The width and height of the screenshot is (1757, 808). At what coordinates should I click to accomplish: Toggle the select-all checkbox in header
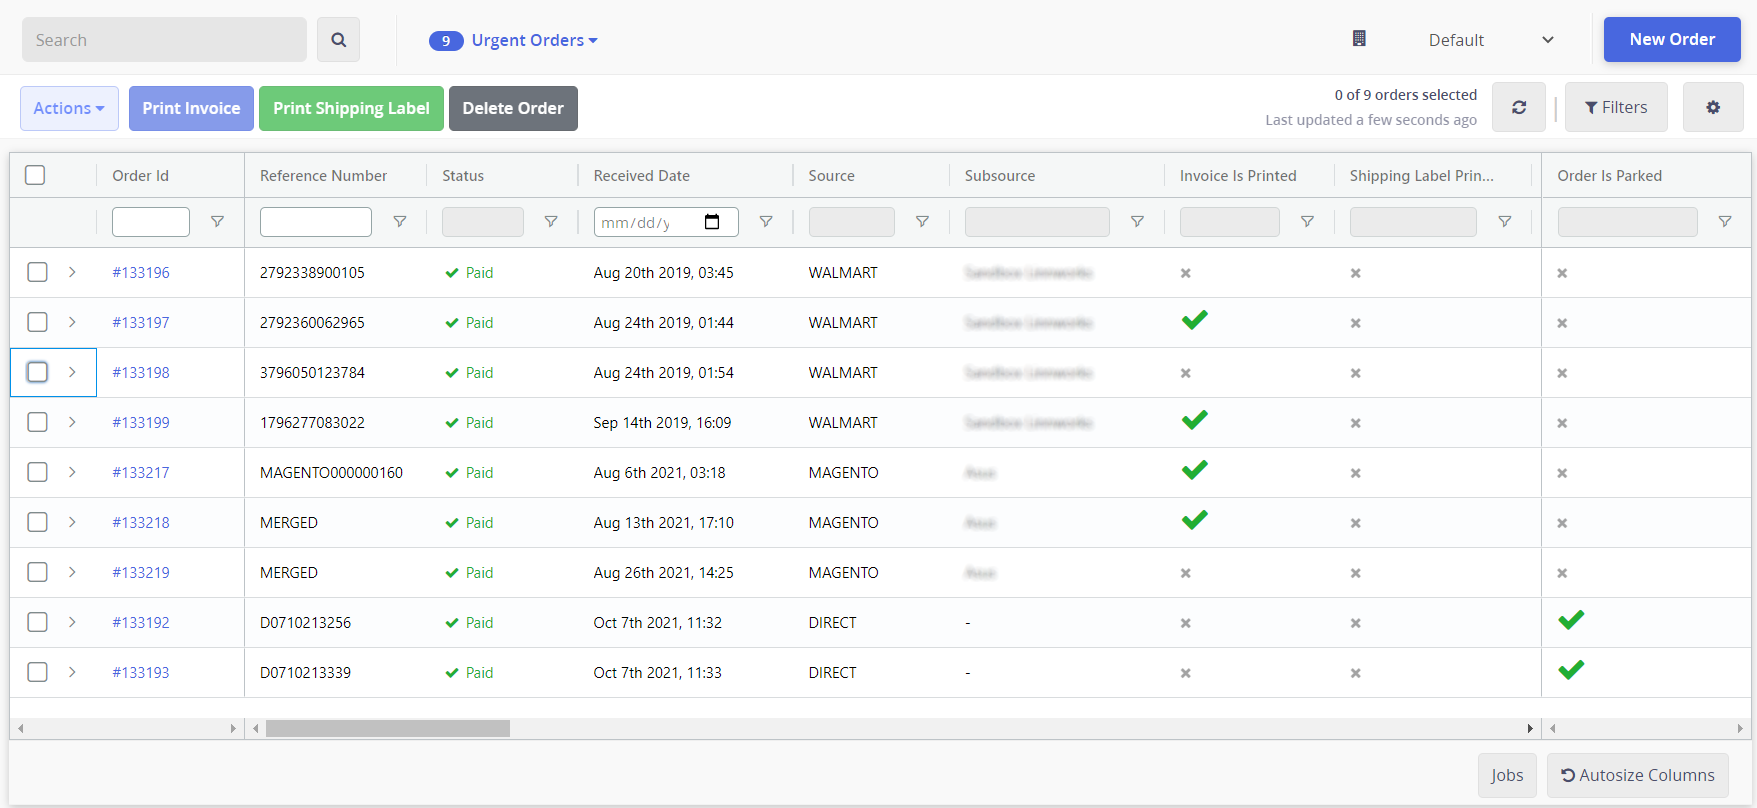click(35, 175)
